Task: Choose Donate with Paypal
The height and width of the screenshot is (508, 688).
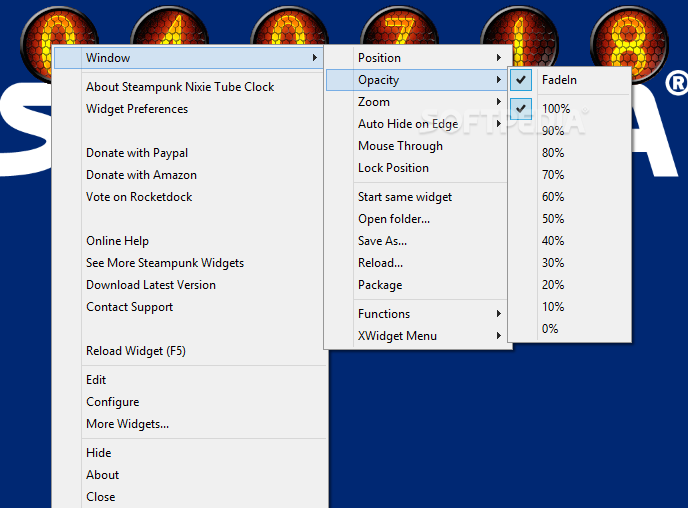Action: (x=189, y=153)
